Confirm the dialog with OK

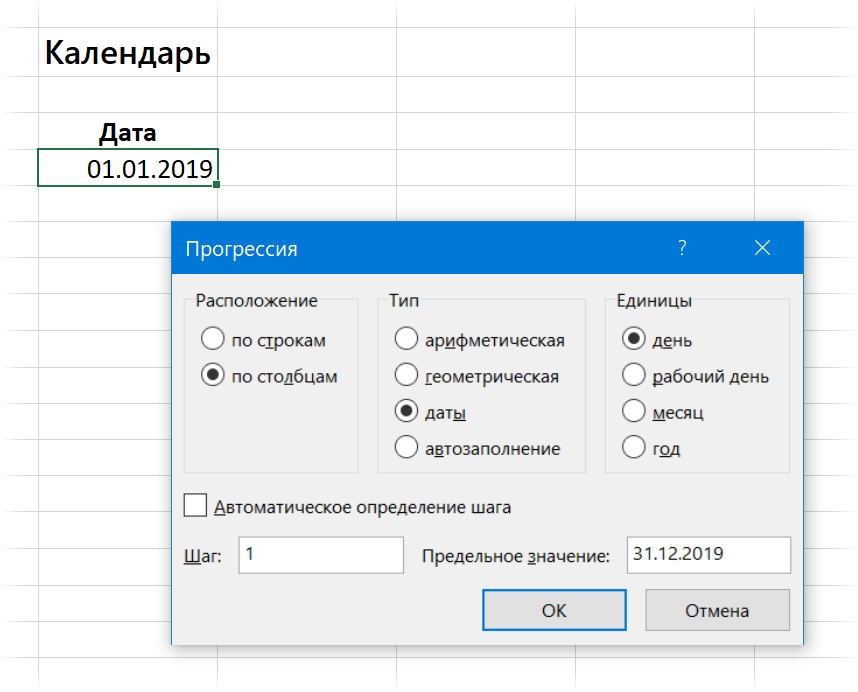coord(554,610)
